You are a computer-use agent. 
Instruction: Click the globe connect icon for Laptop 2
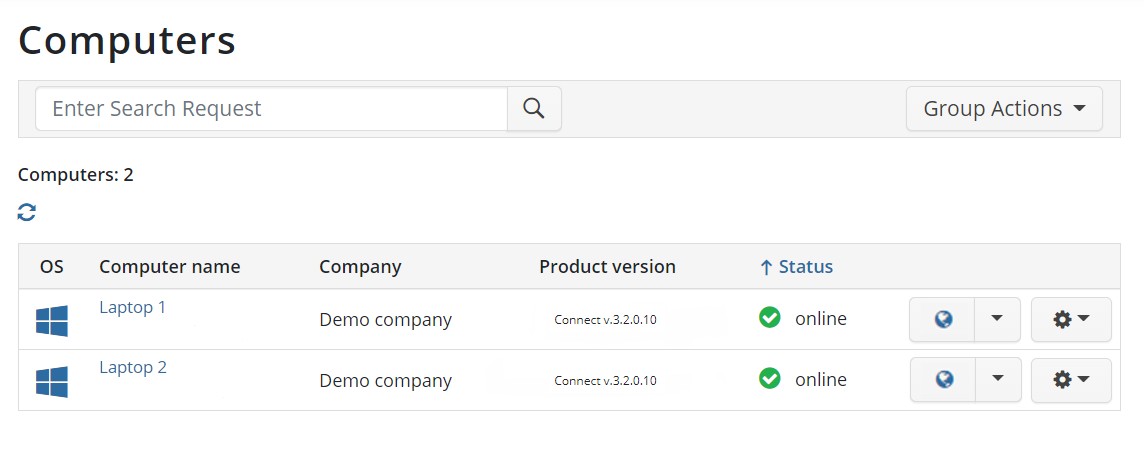[x=943, y=379]
